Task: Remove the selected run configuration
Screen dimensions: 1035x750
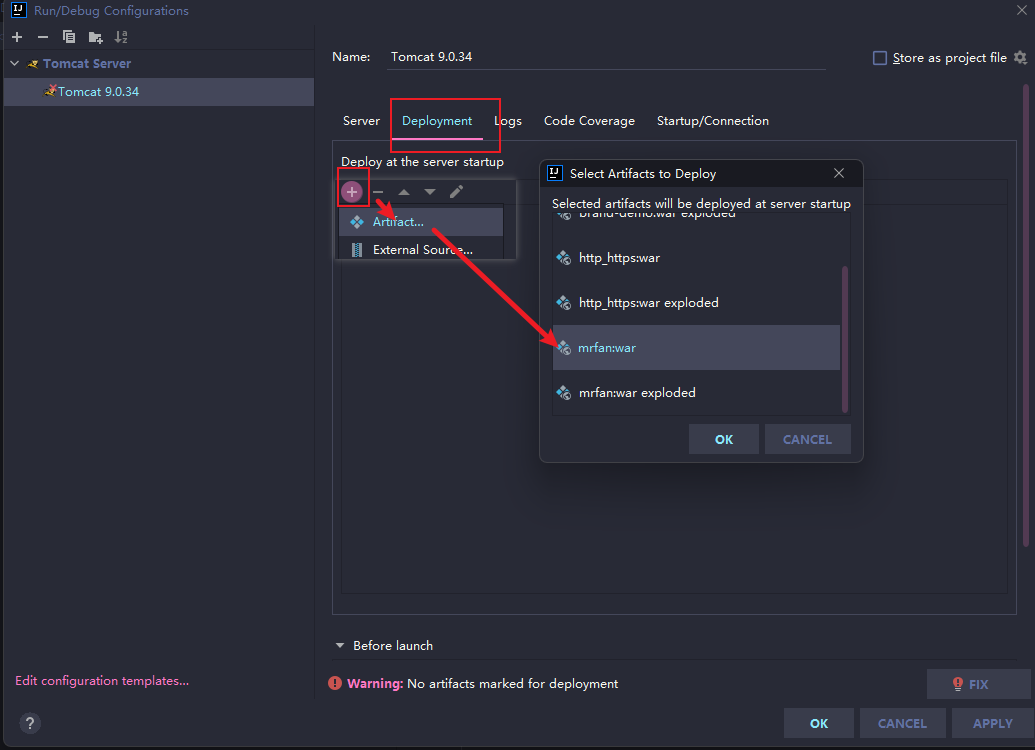Action: point(43,37)
